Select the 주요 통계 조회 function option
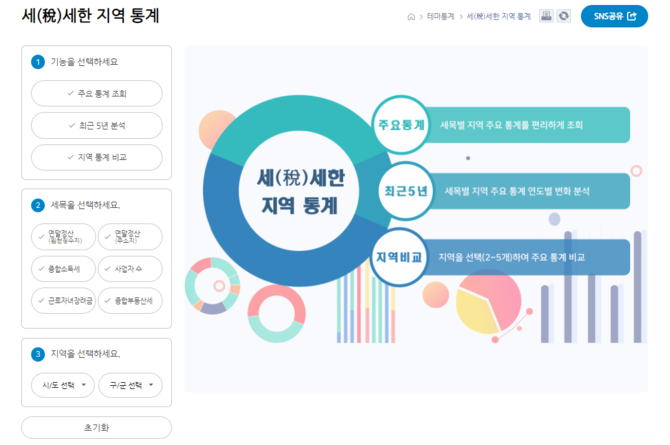Viewport: 670px width, 445px height. 96,94
